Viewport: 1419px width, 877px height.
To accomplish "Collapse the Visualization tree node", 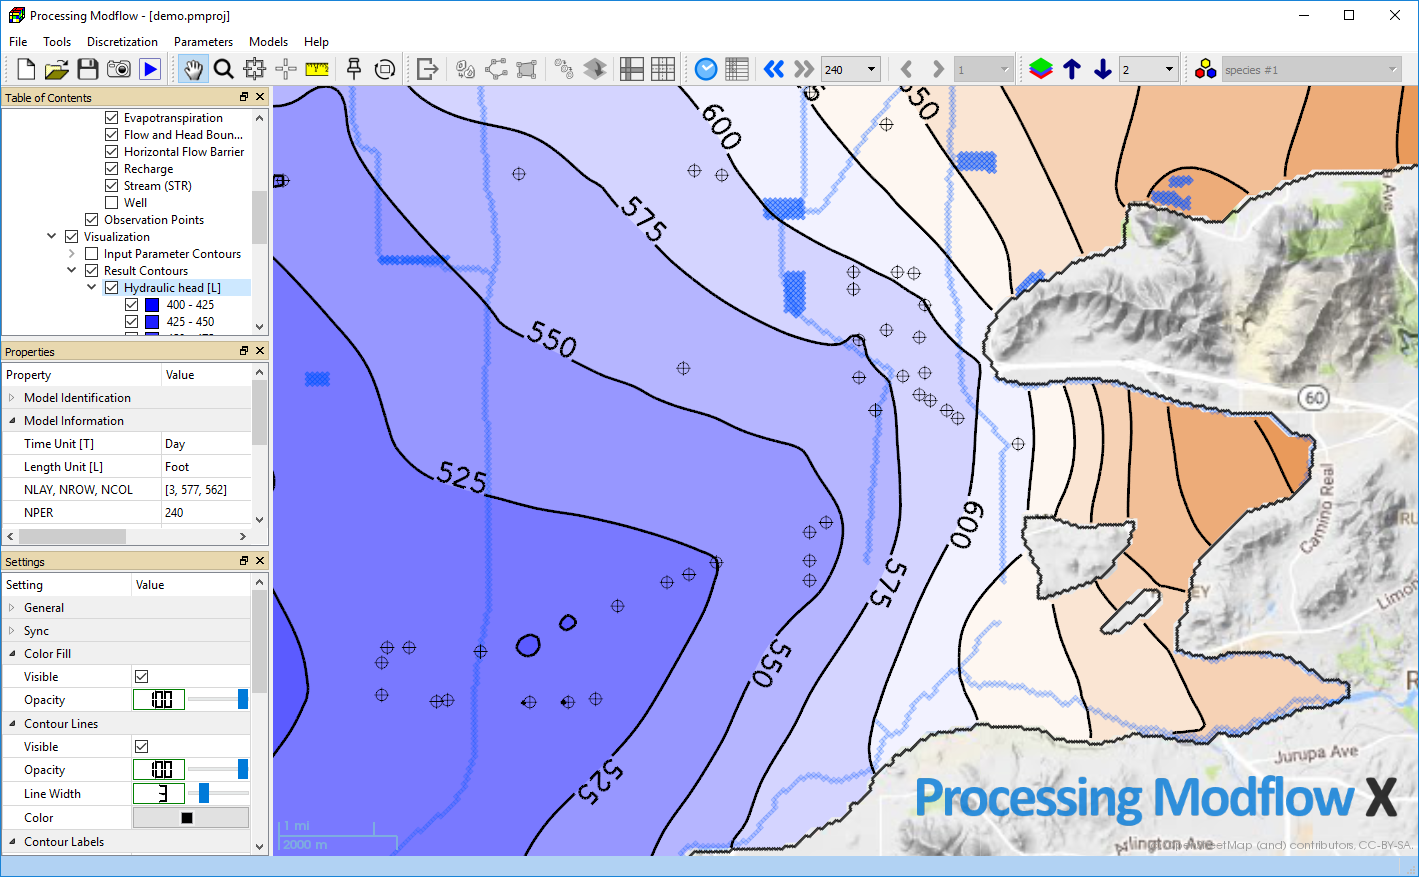I will 52,237.
